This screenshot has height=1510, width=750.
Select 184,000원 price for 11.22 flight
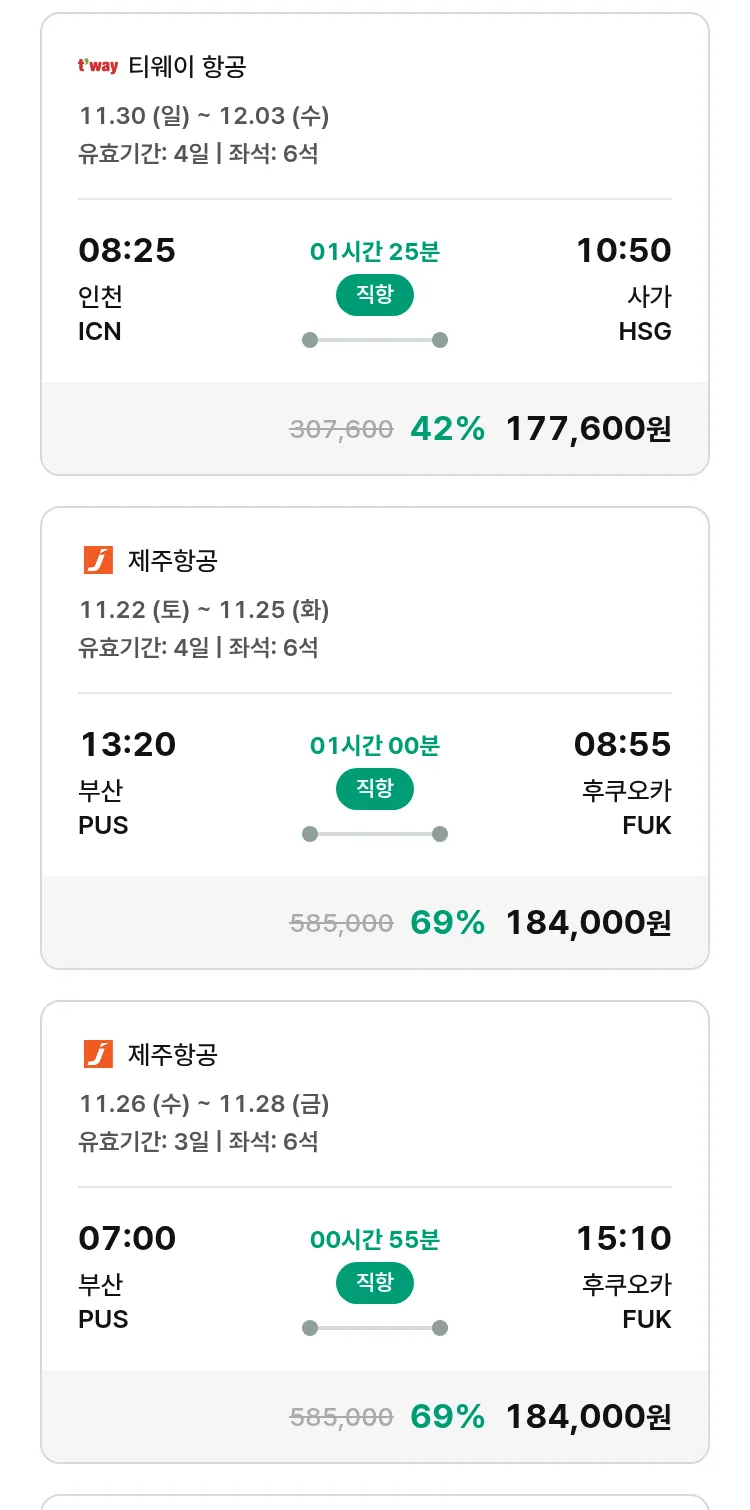coord(588,922)
